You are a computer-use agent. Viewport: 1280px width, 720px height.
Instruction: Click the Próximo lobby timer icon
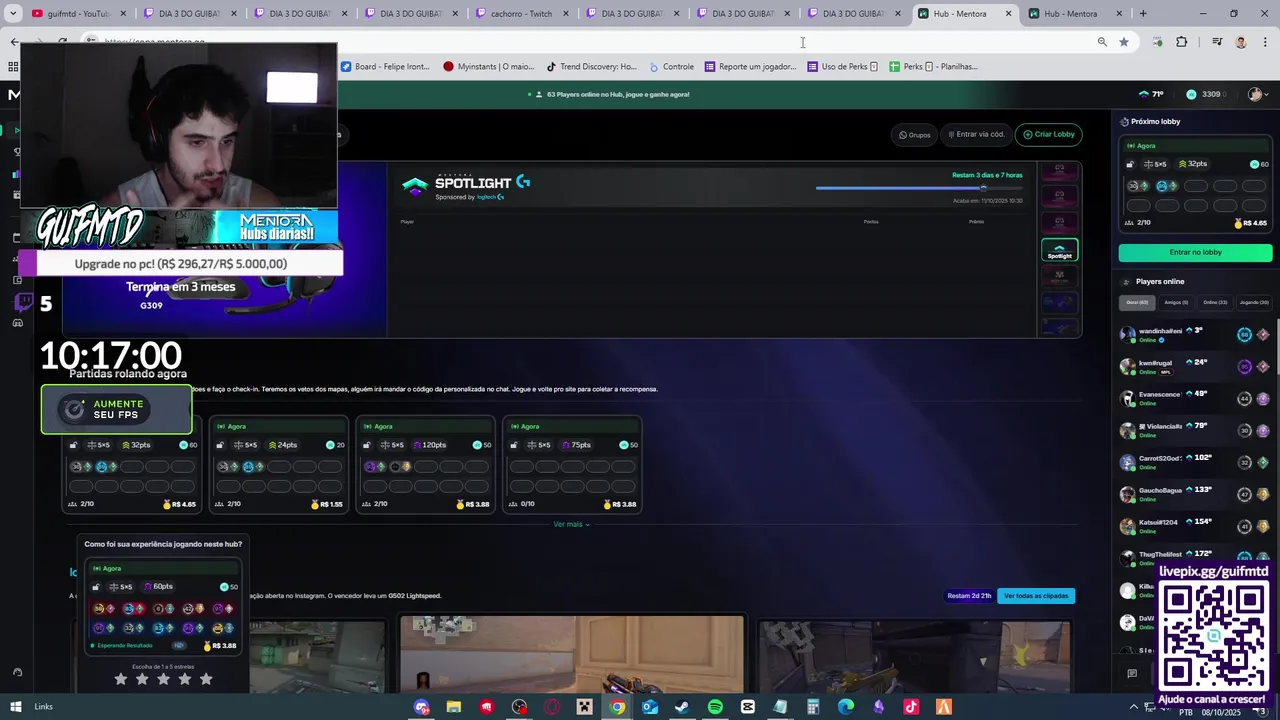pos(1125,121)
